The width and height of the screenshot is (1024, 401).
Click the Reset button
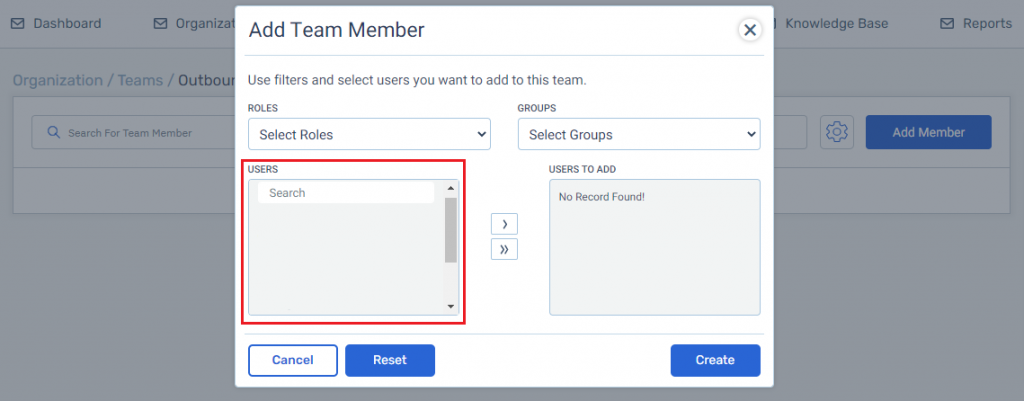[390, 361]
